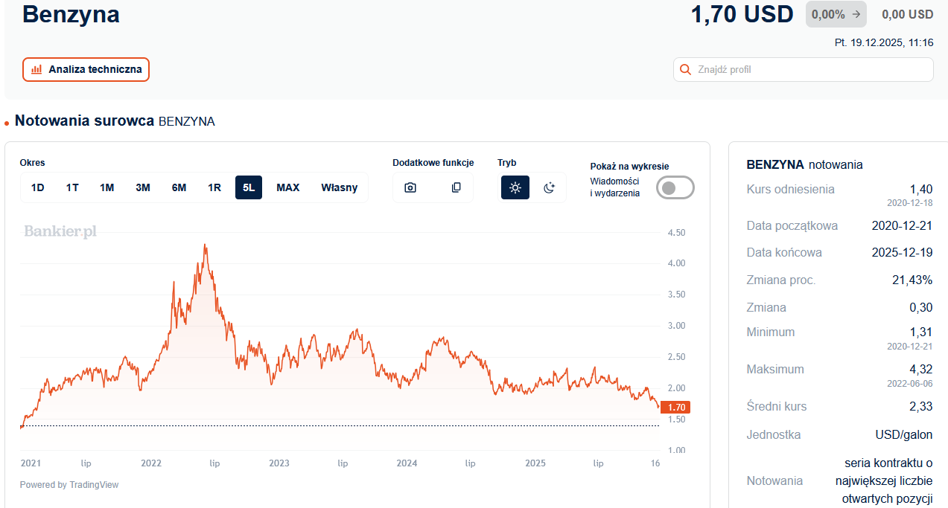Switch chart to 1R period

coord(215,187)
